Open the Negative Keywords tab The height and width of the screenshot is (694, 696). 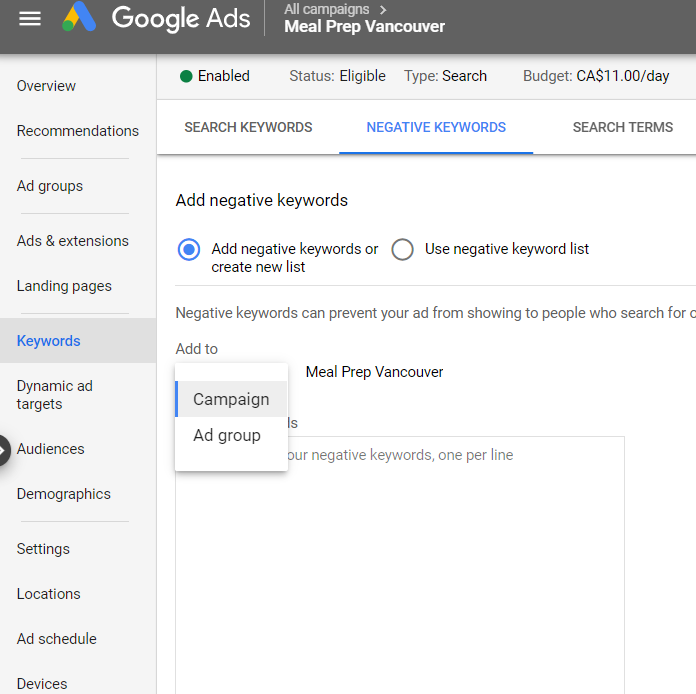tap(436, 127)
